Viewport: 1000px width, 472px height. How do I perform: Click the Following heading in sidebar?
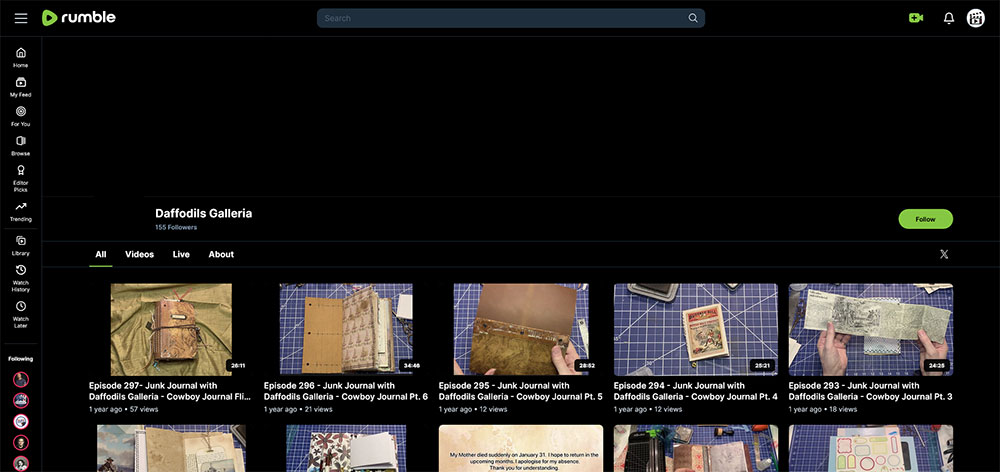[x=20, y=358]
